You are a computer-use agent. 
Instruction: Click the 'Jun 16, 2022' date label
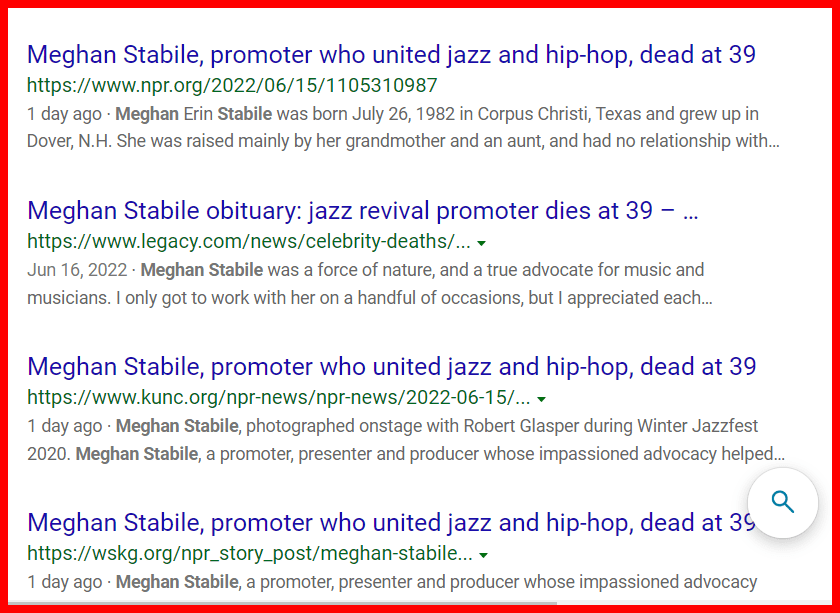point(78,270)
